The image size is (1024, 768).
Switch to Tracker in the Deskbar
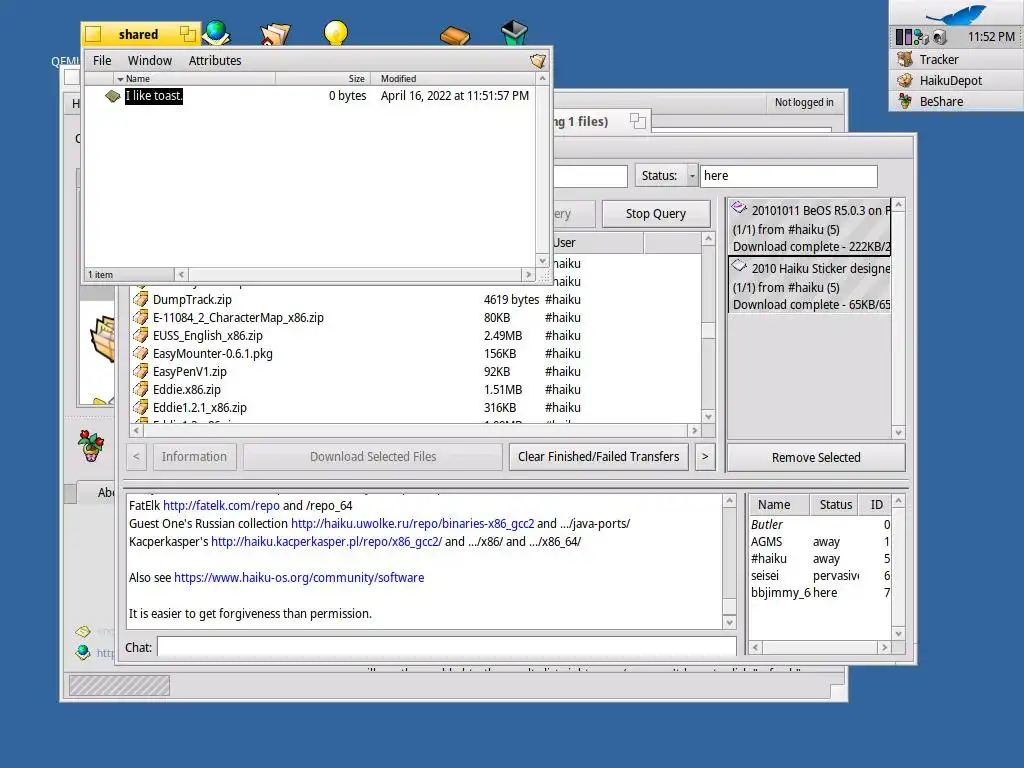[x=956, y=59]
